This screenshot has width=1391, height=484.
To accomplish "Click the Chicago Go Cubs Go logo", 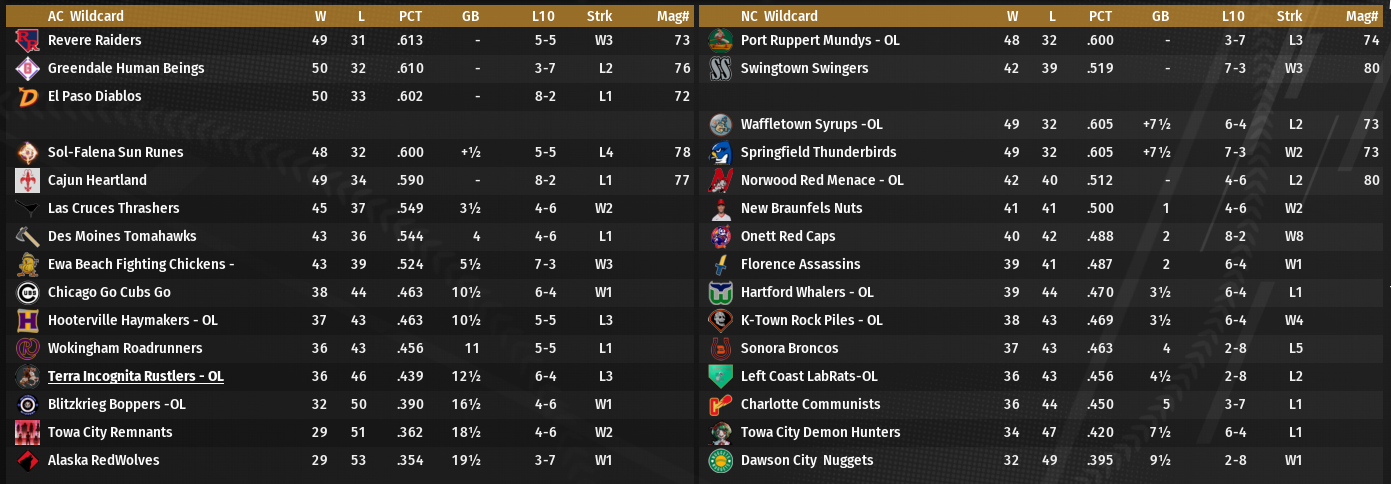I will coord(27,292).
